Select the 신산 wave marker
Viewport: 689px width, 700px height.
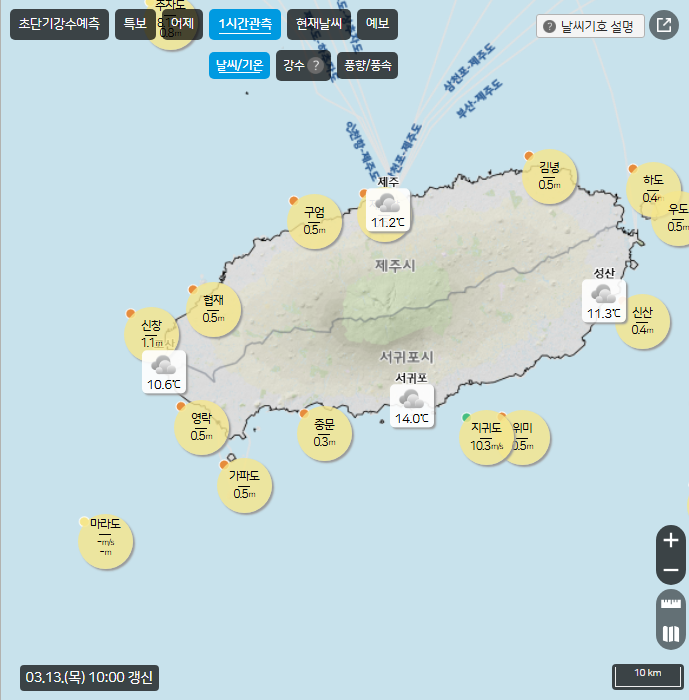point(643,321)
